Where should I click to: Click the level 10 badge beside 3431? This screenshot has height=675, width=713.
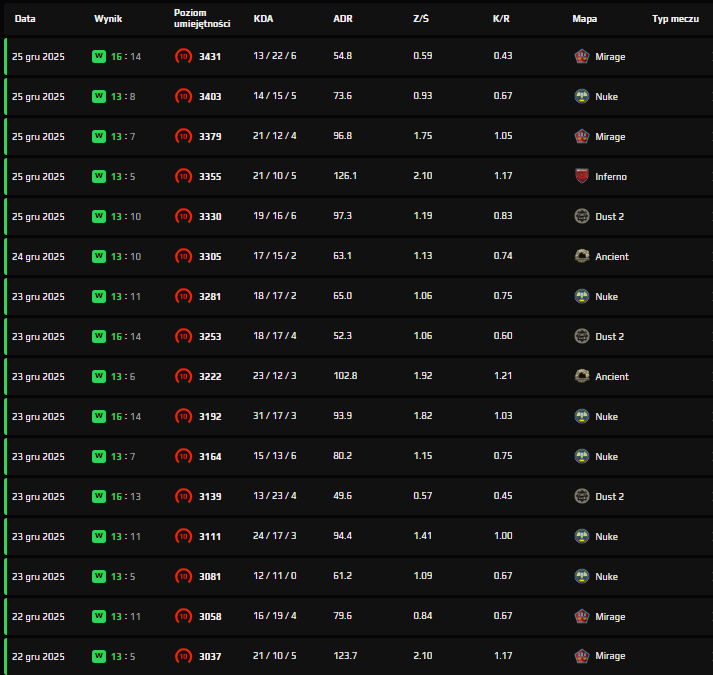(183, 56)
